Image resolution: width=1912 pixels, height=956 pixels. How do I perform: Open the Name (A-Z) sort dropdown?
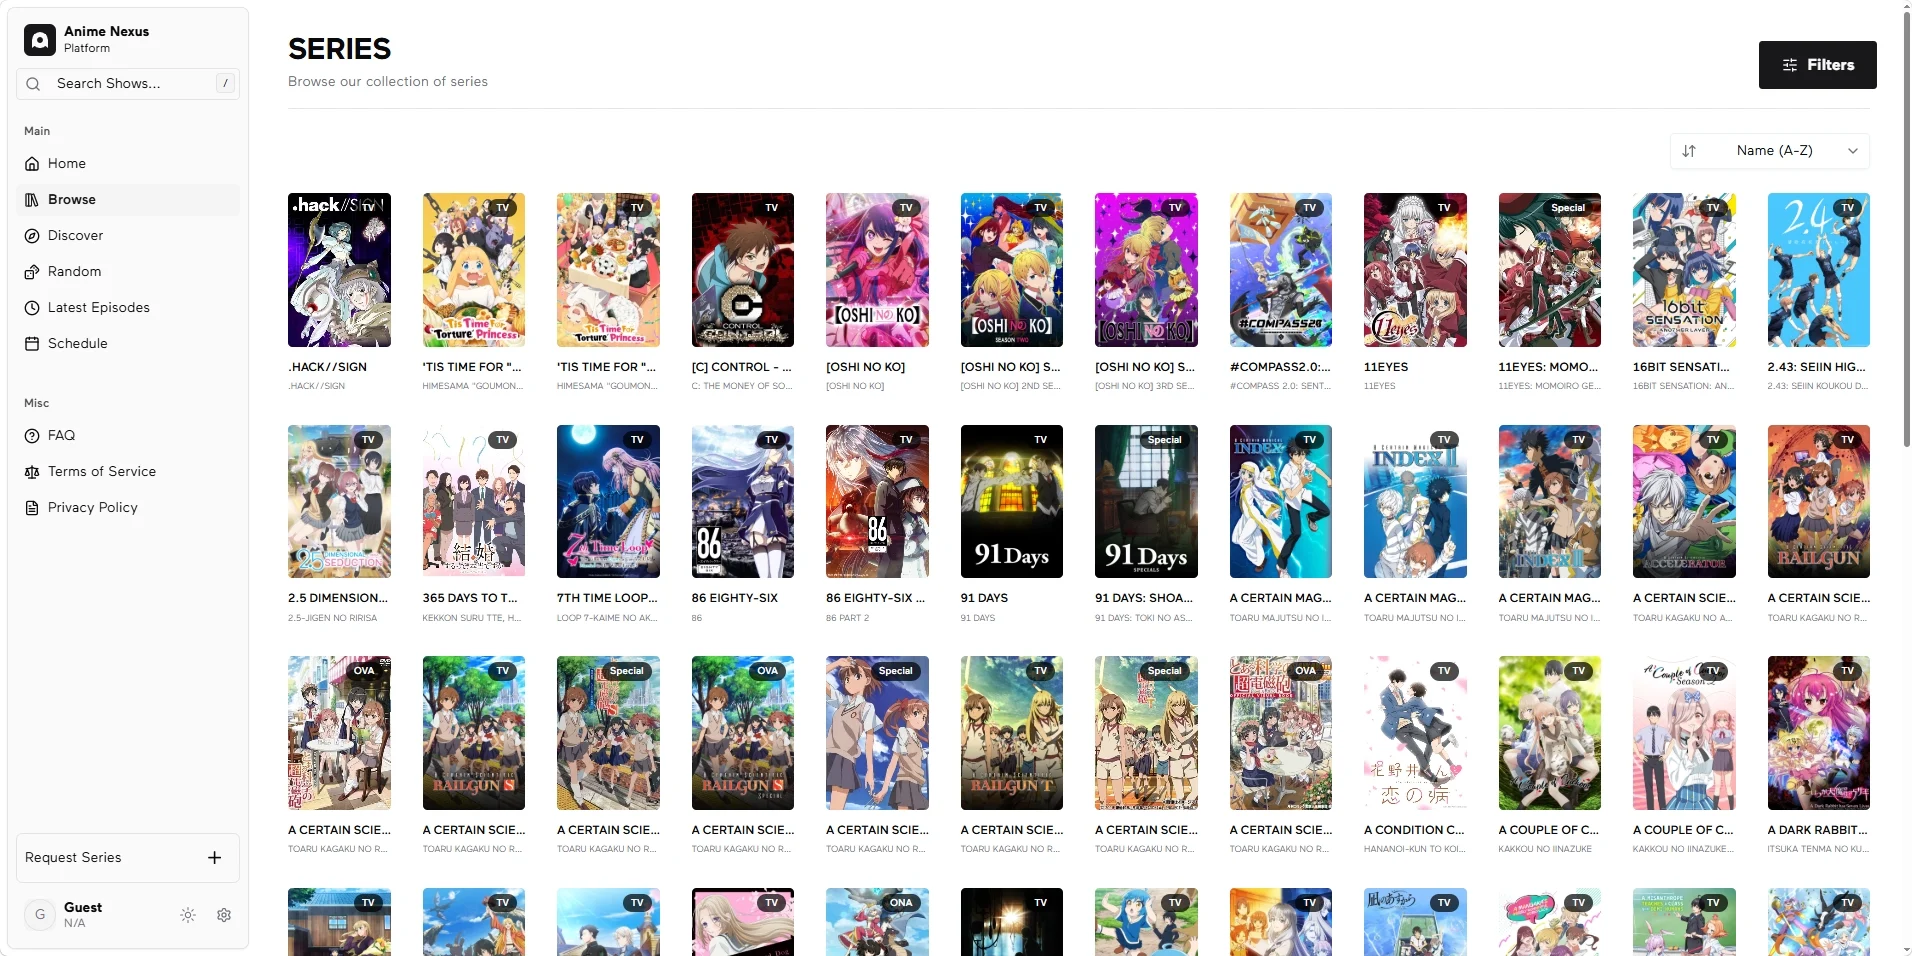click(1770, 151)
